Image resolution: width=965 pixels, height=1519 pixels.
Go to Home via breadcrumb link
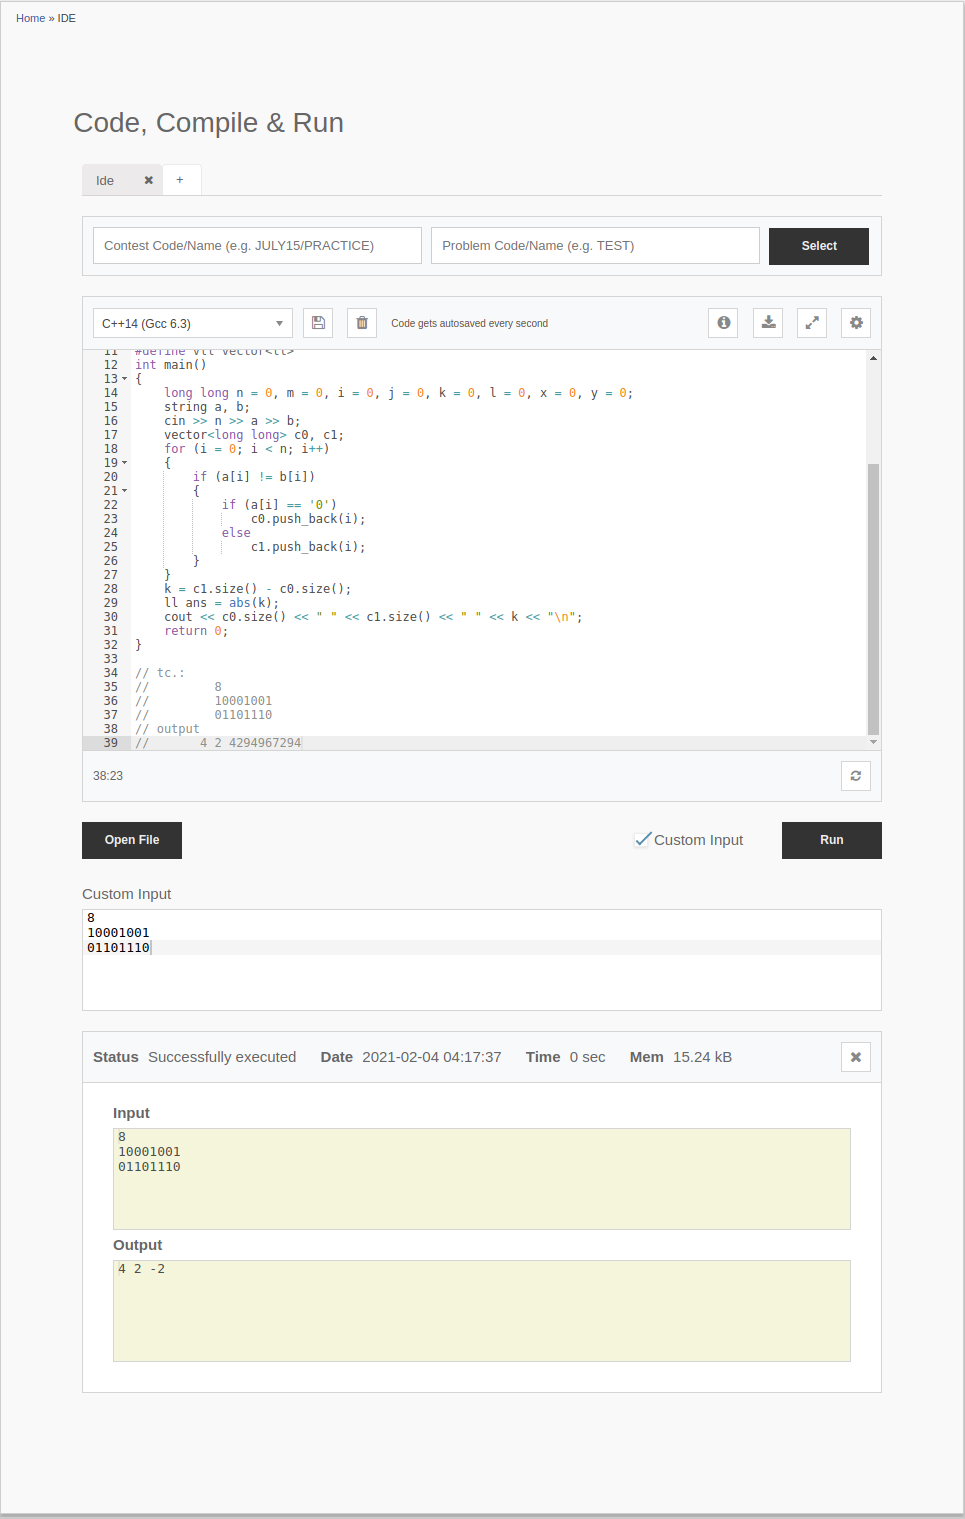pyautogui.click(x=30, y=17)
